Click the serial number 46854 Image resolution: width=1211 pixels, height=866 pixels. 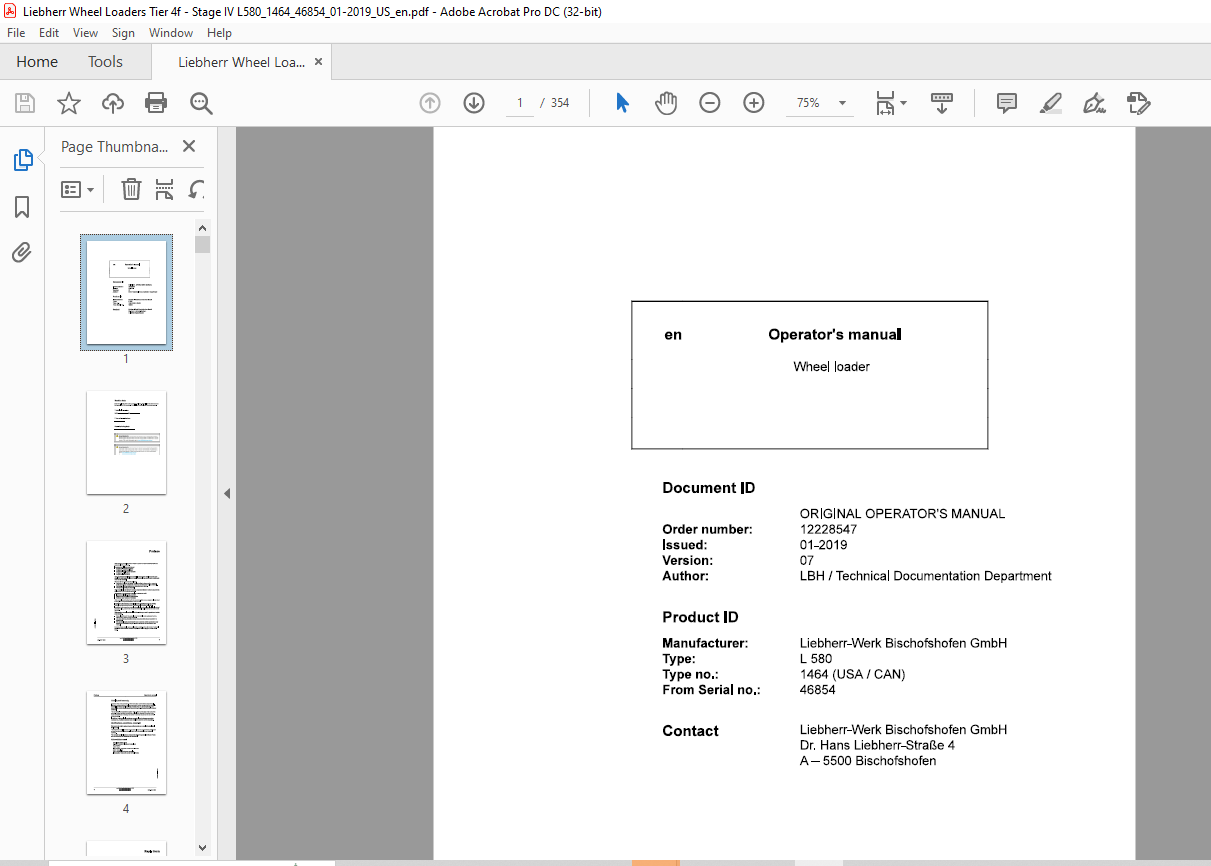coord(818,690)
